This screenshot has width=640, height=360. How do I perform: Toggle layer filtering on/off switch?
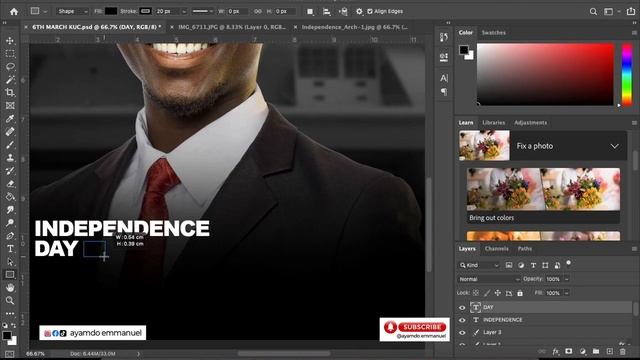[569, 263]
